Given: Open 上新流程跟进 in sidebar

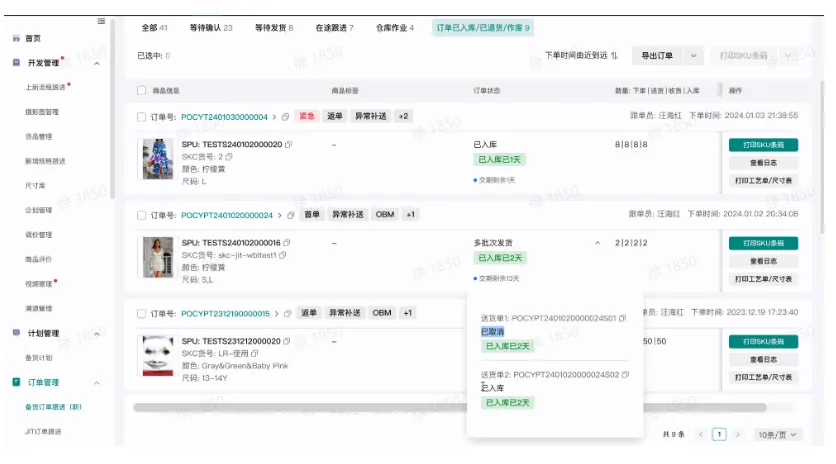Looking at the screenshot, I should pyautogui.click(x=45, y=87).
